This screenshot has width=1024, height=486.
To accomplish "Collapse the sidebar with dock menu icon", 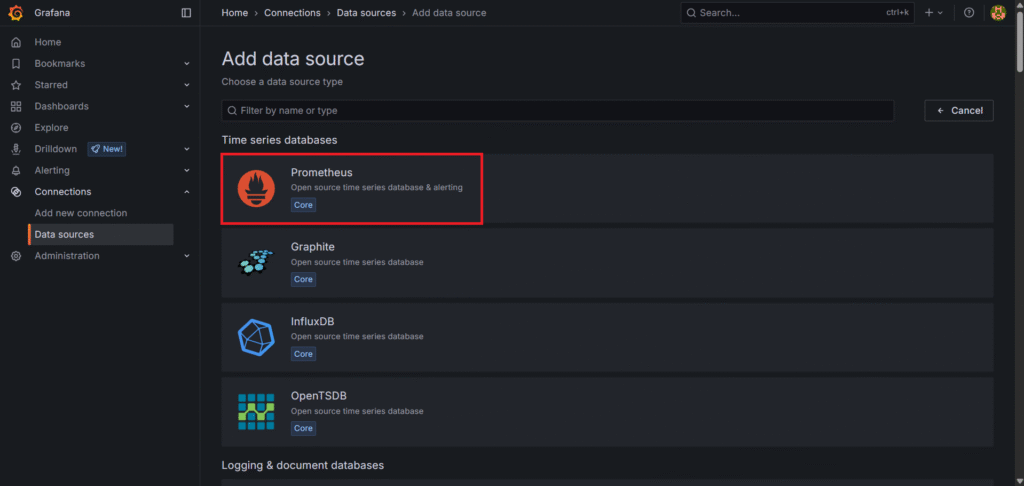I will (186, 12).
